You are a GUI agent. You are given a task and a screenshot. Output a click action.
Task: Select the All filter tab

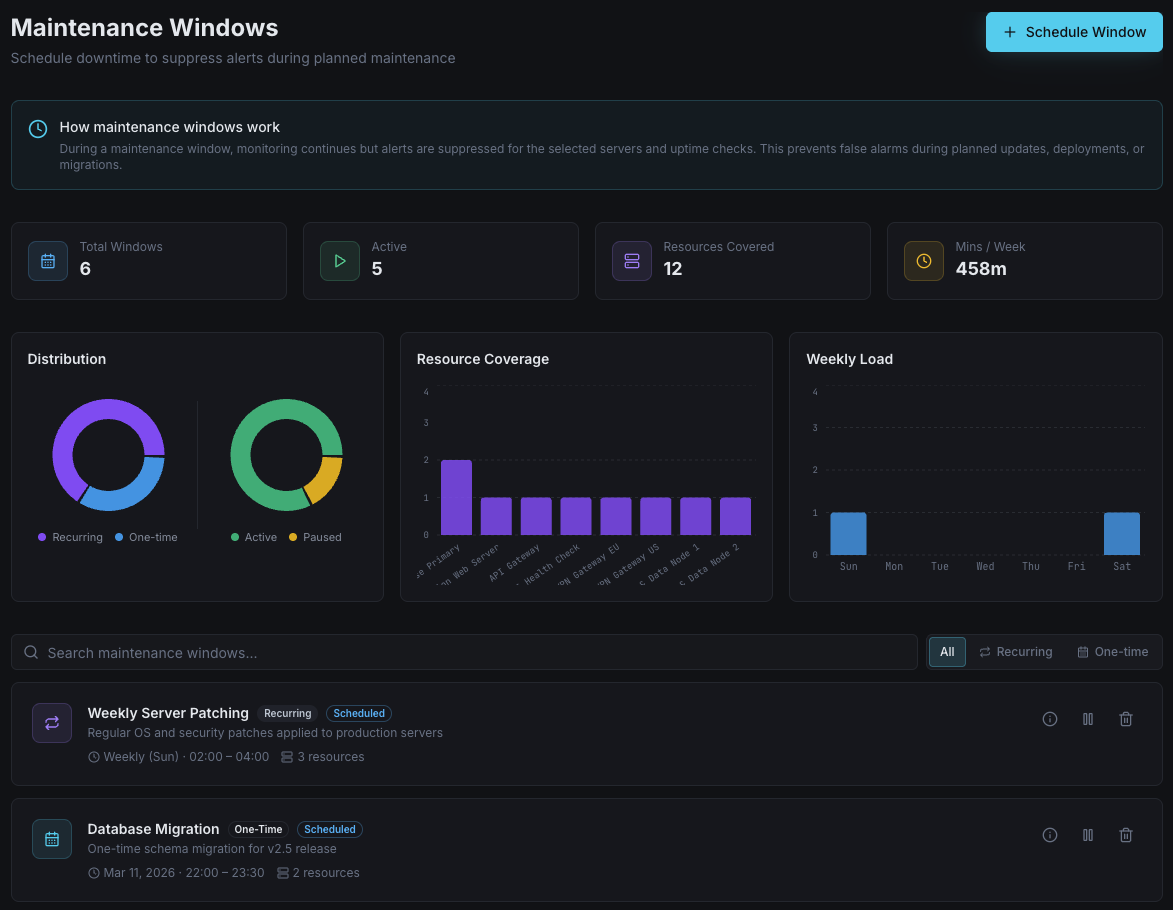pos(947,652)
